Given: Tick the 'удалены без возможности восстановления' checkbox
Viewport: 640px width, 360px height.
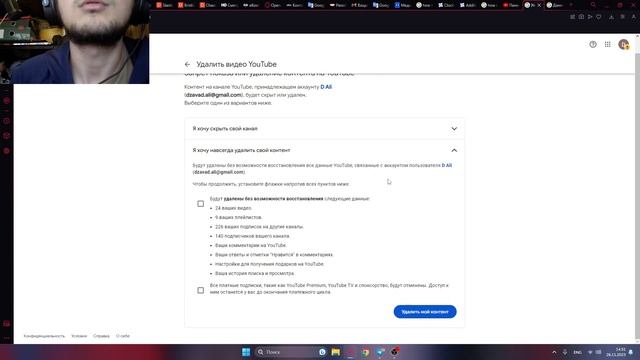Looking at the screenshot, I should click(200, 204).
